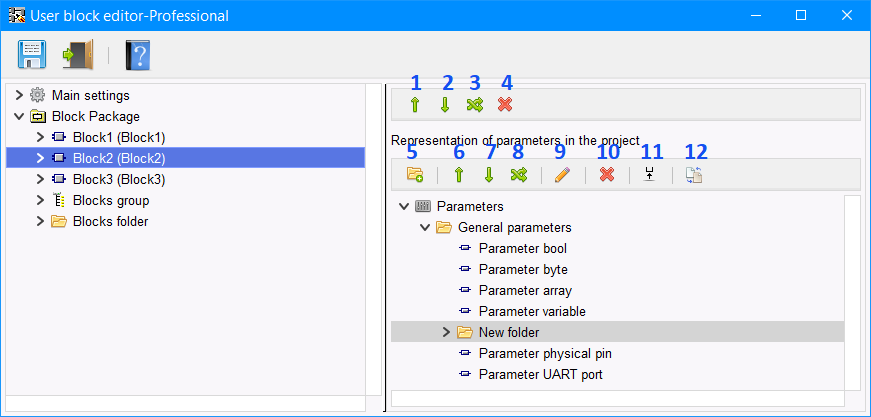Viewport: 871px width, 417px height.
Task: Expand the New folder node
Action: click(x=446, y=332)
